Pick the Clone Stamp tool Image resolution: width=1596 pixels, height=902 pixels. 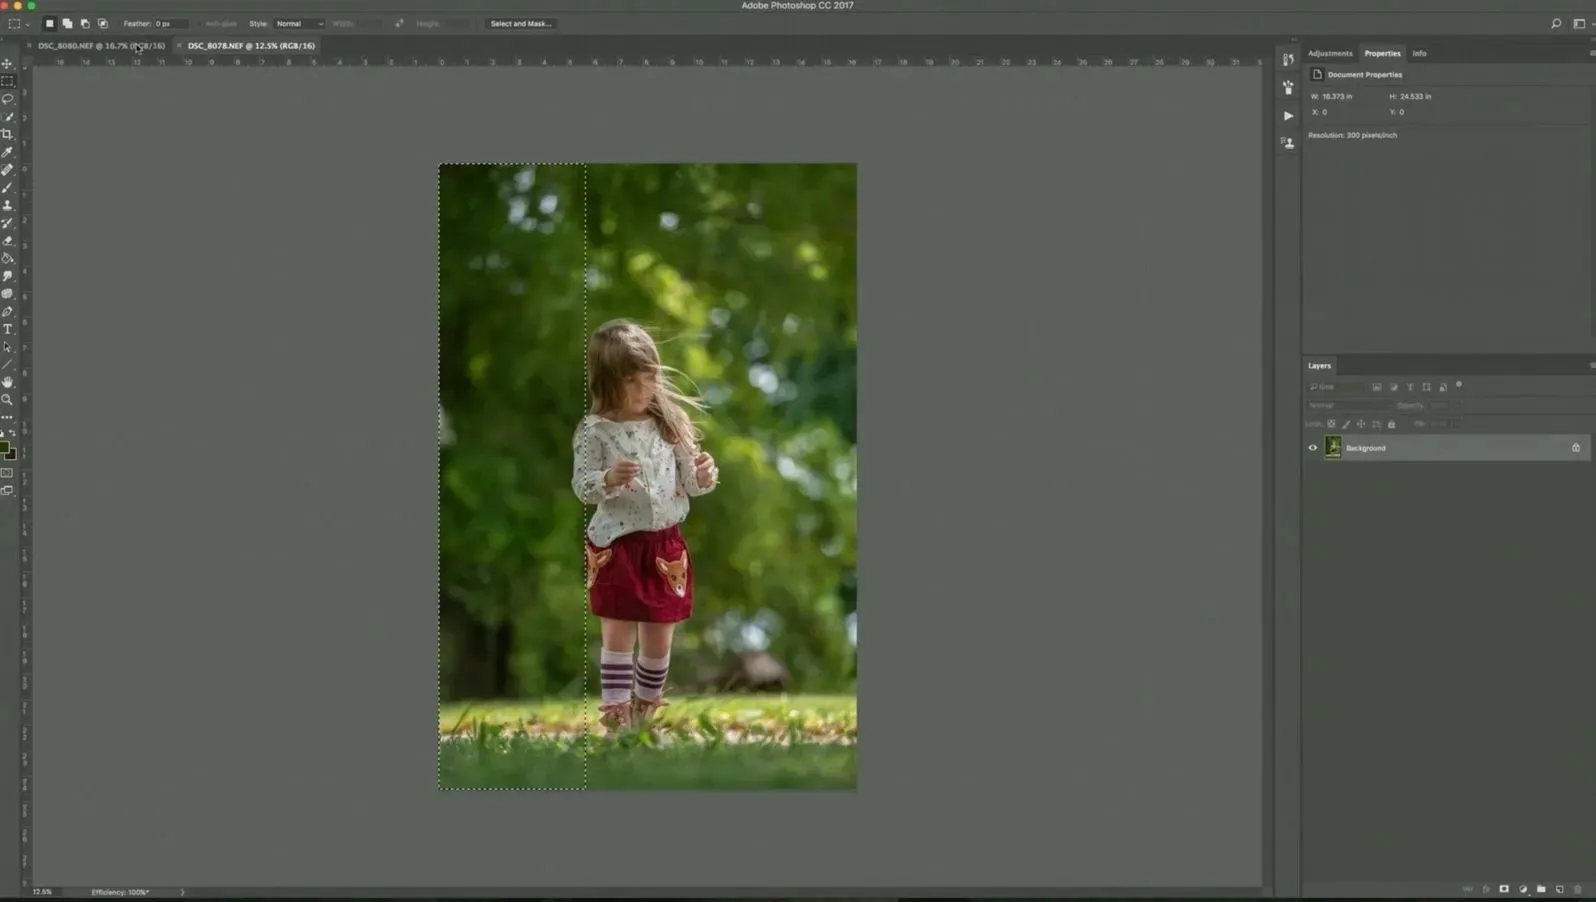[x=7, y=205]
